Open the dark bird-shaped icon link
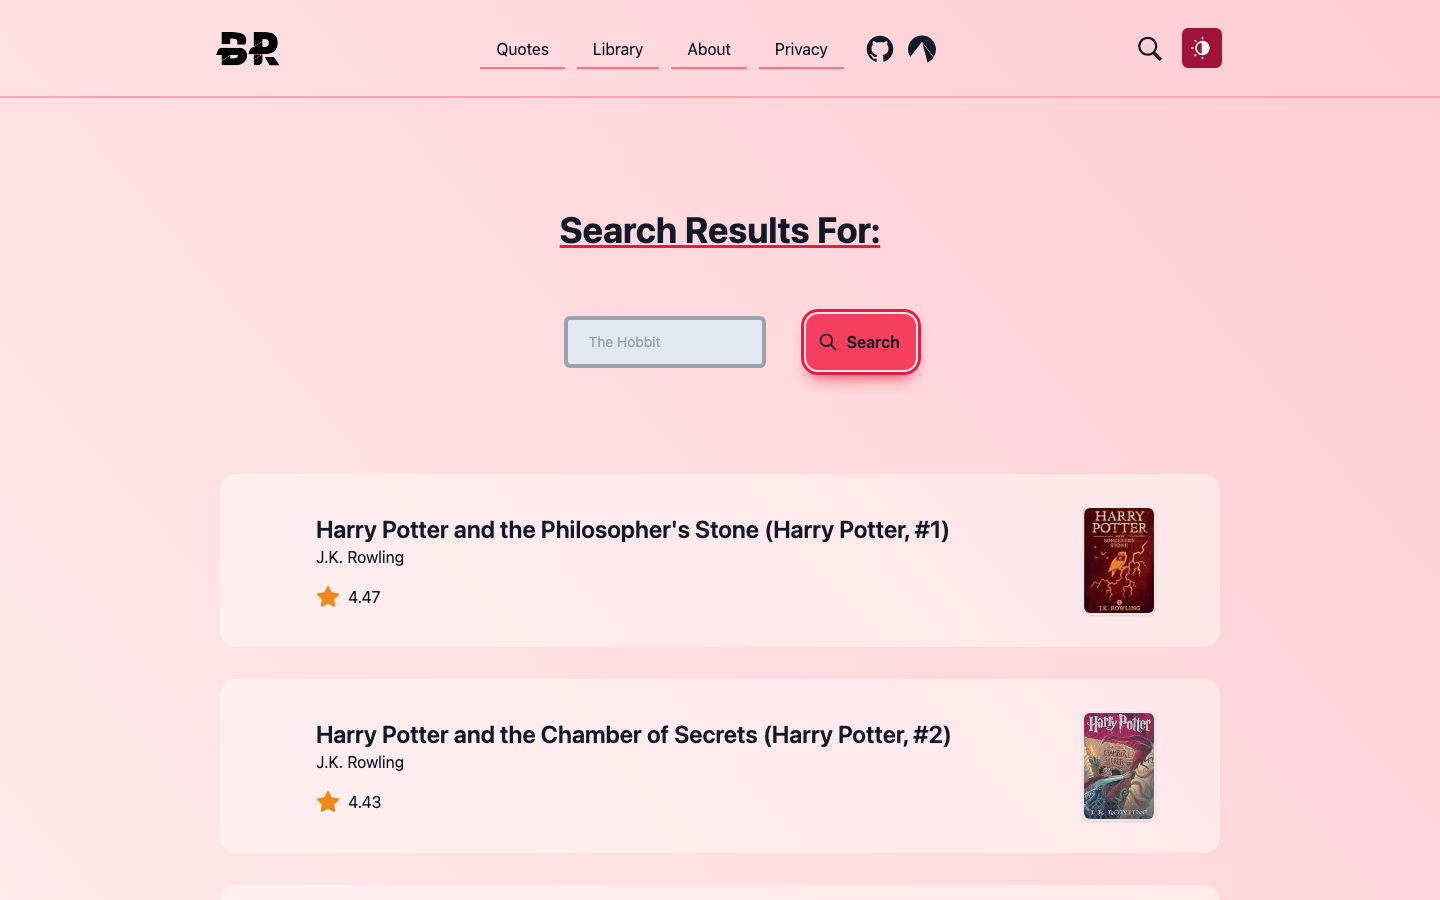Screen dimensions: 1440x900 922,48
